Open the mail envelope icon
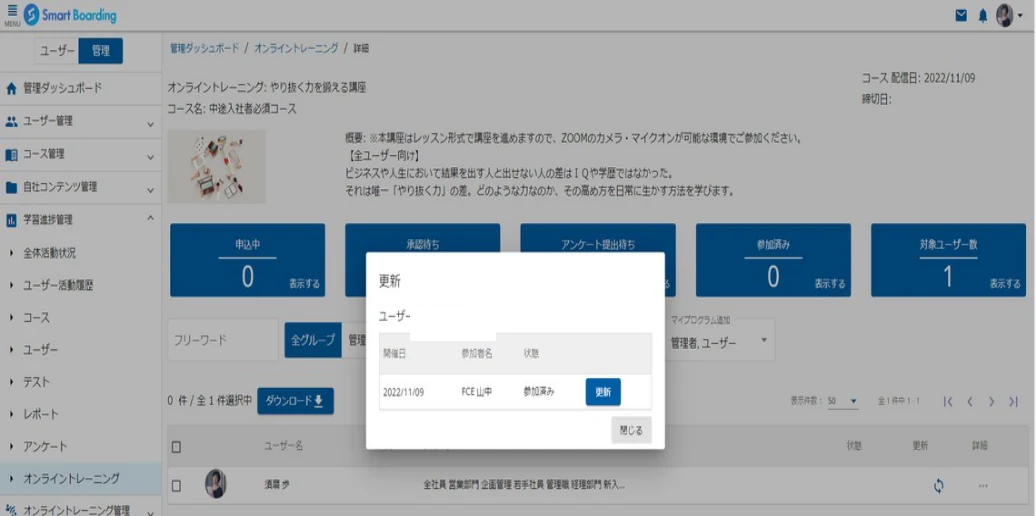The width and height of the screenshot is (1036, 516). tap(961, 15)
